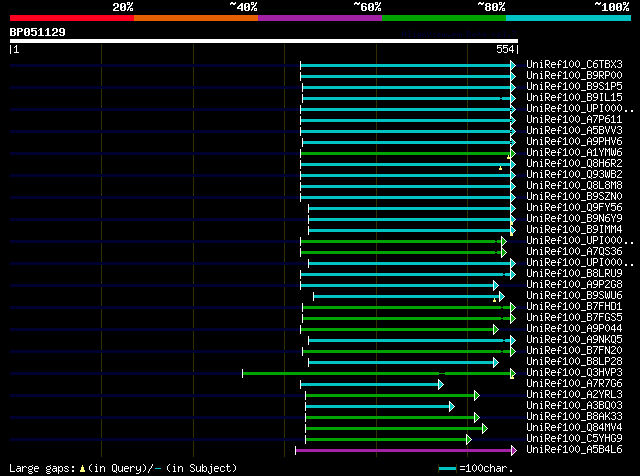This screenshot has width=640, height=476.
Task: Pick the UniRef100_A5B4L6 hit label
Action: (574, 450)
